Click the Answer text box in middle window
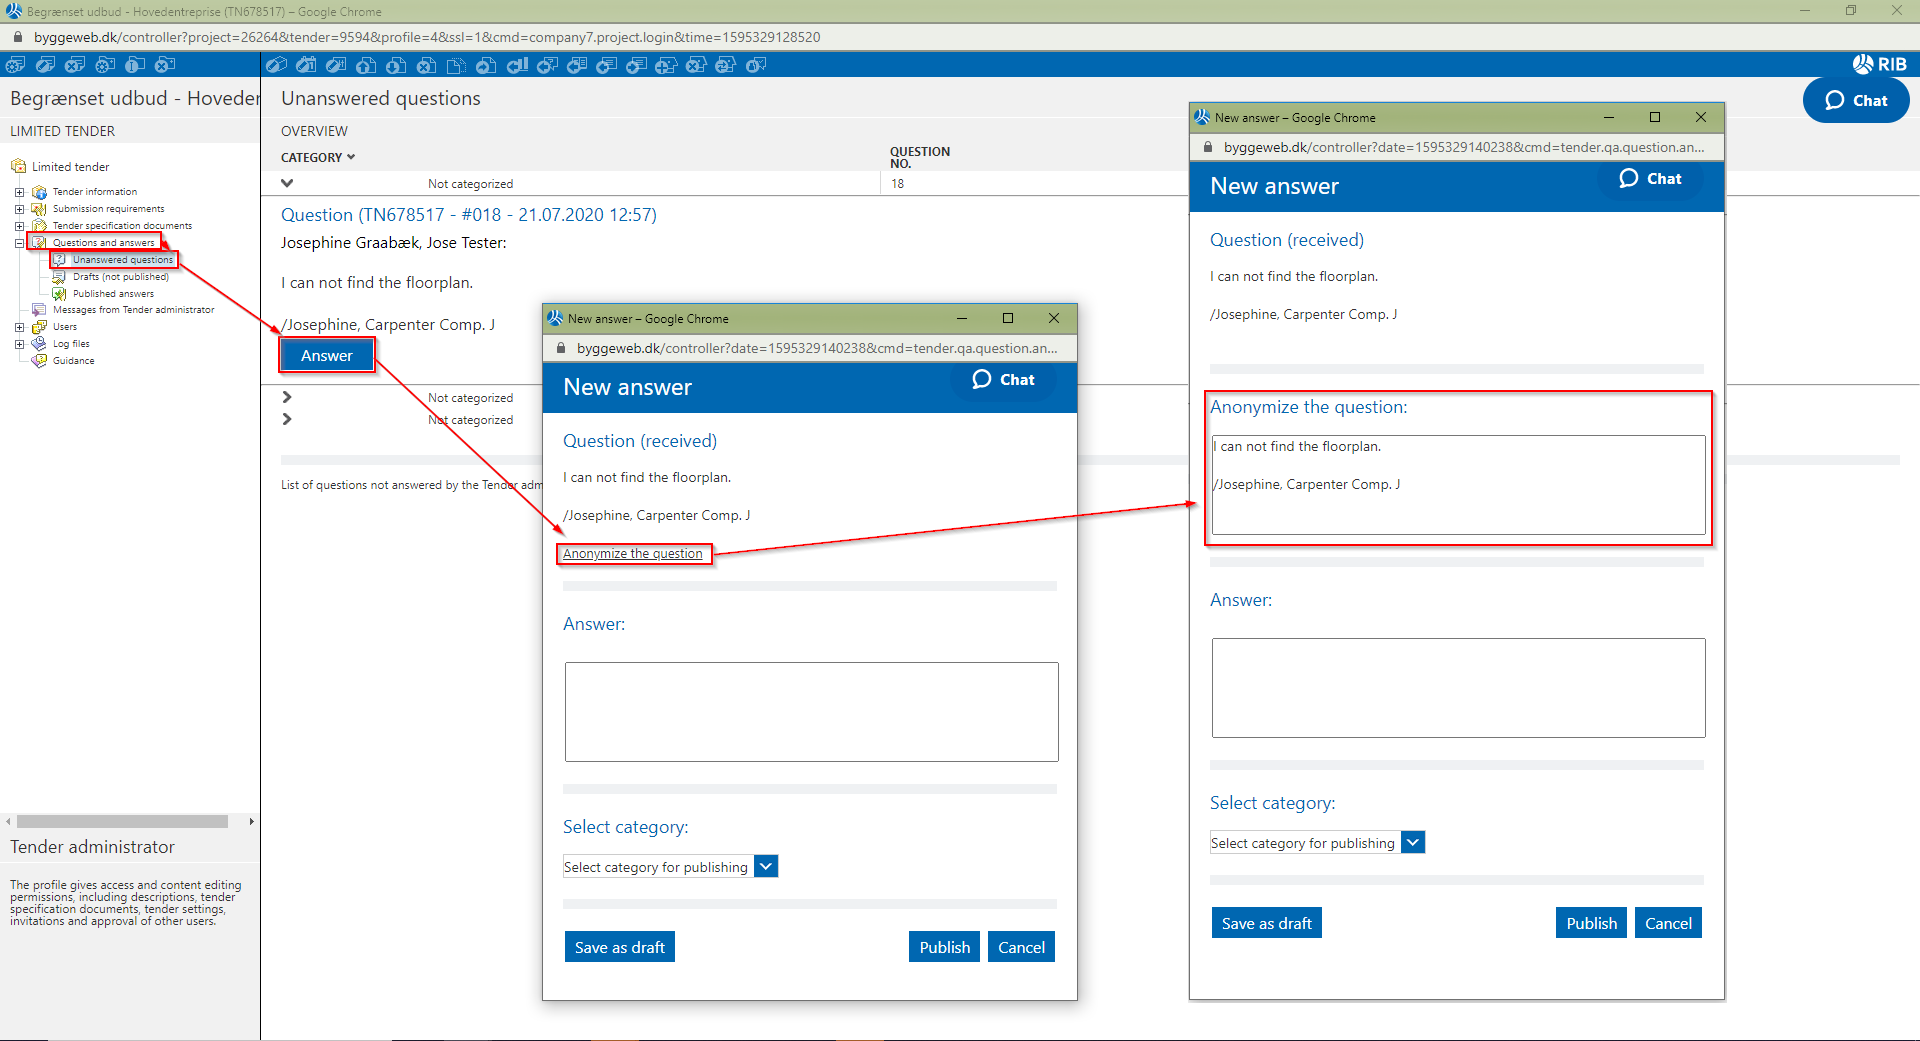 click(811, 712)
